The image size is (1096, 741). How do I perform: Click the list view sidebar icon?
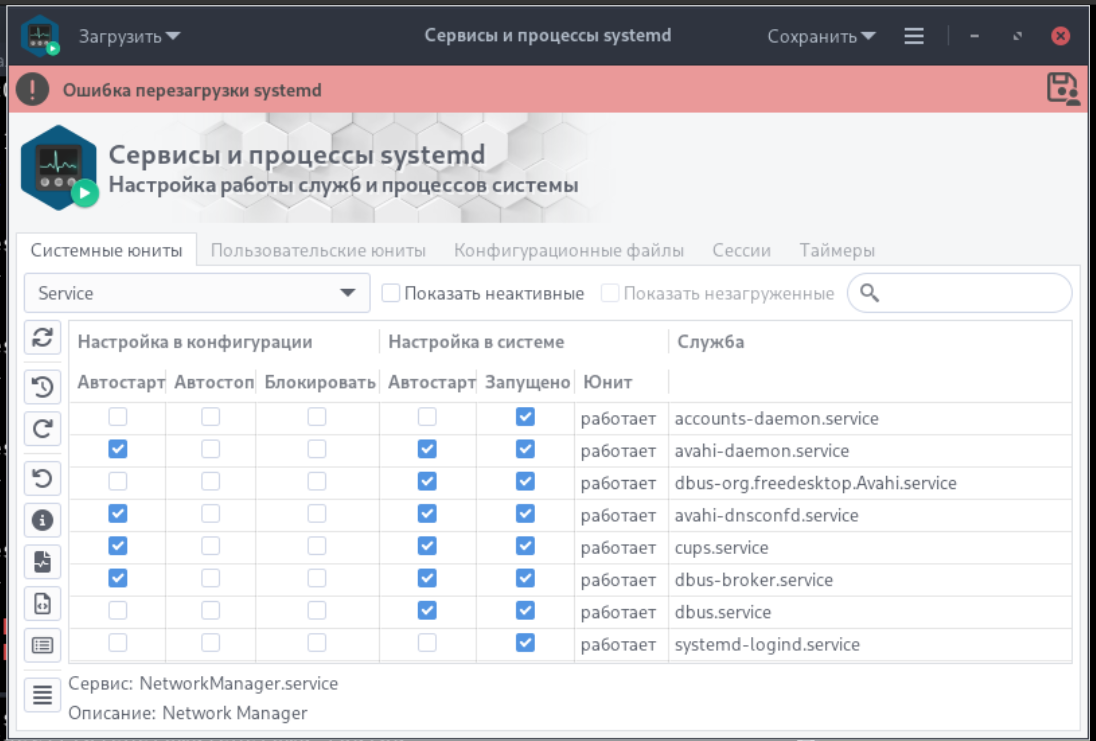[42, 645]
